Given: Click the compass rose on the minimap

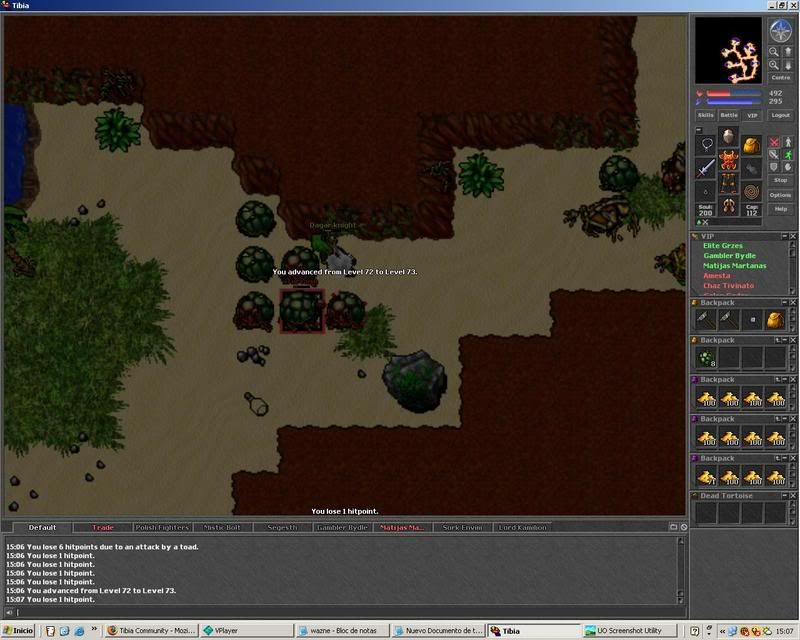Looking at the screenshot, I should [780, 31].
